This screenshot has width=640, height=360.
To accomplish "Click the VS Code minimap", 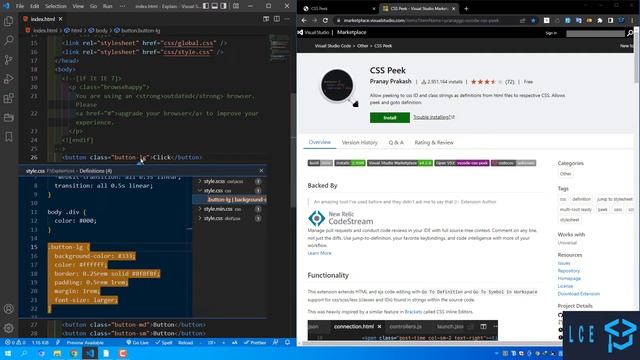I will pyautogui.click(x=279, y=48).
